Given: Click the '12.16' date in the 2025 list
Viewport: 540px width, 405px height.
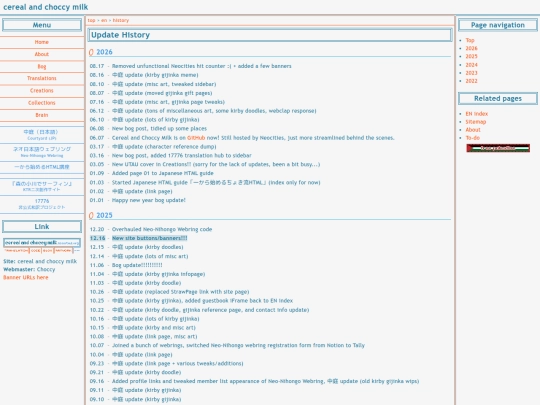Looking at the screenshot, I should [97, 238].
